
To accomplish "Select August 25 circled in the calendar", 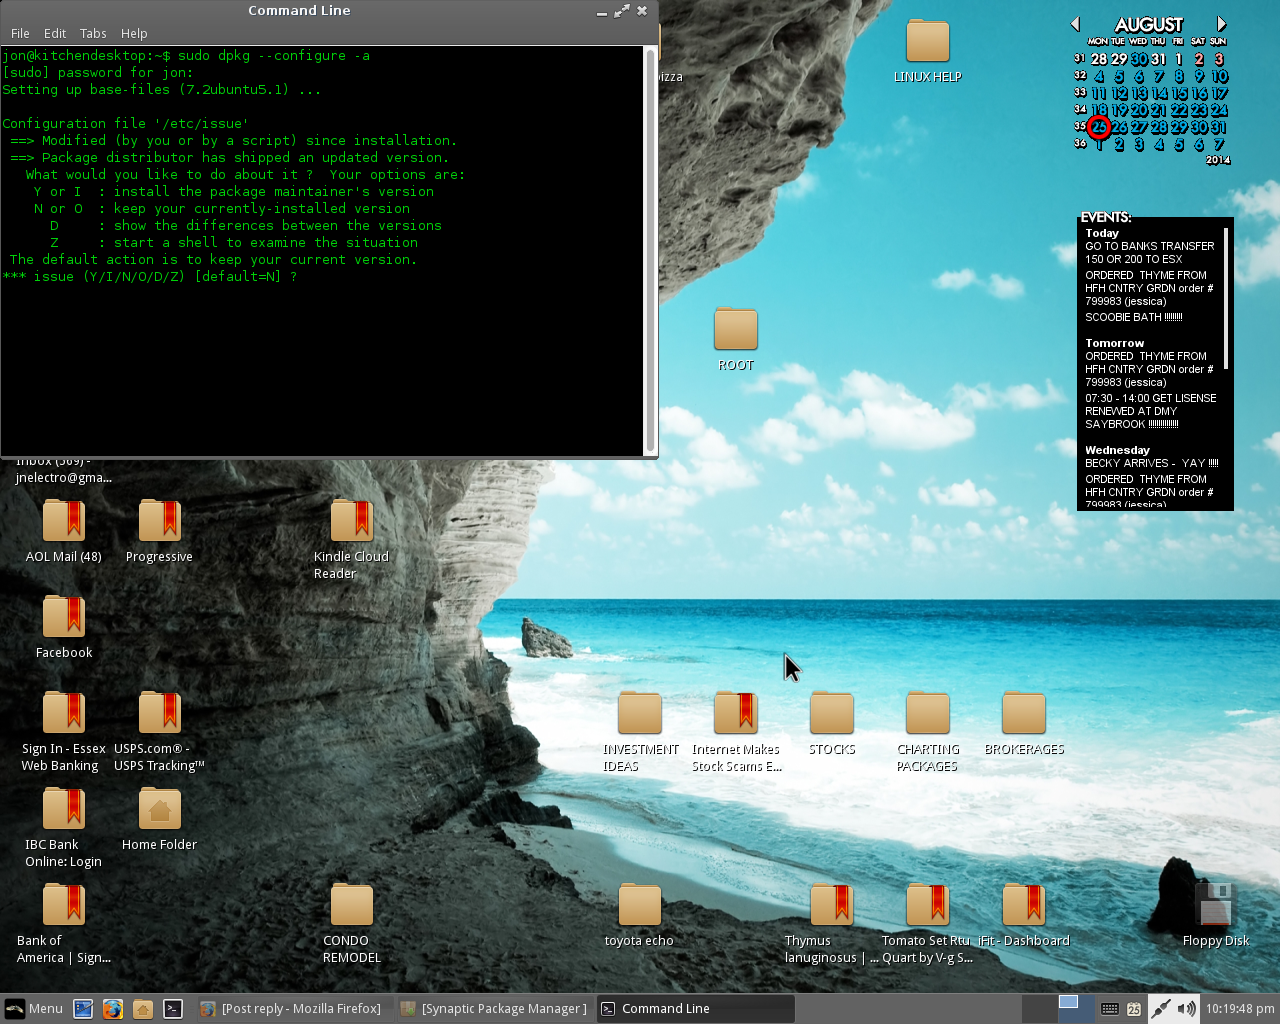I will click(x=1099, y=127).
